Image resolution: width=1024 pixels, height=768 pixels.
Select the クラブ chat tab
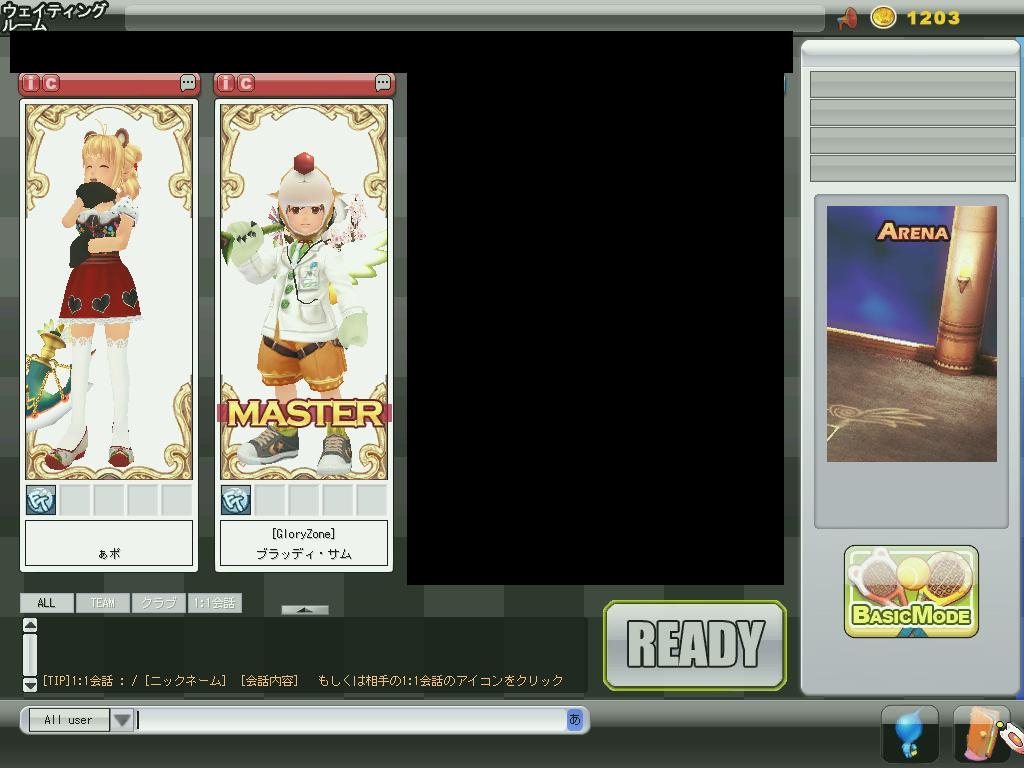click(x=158, y=603)
